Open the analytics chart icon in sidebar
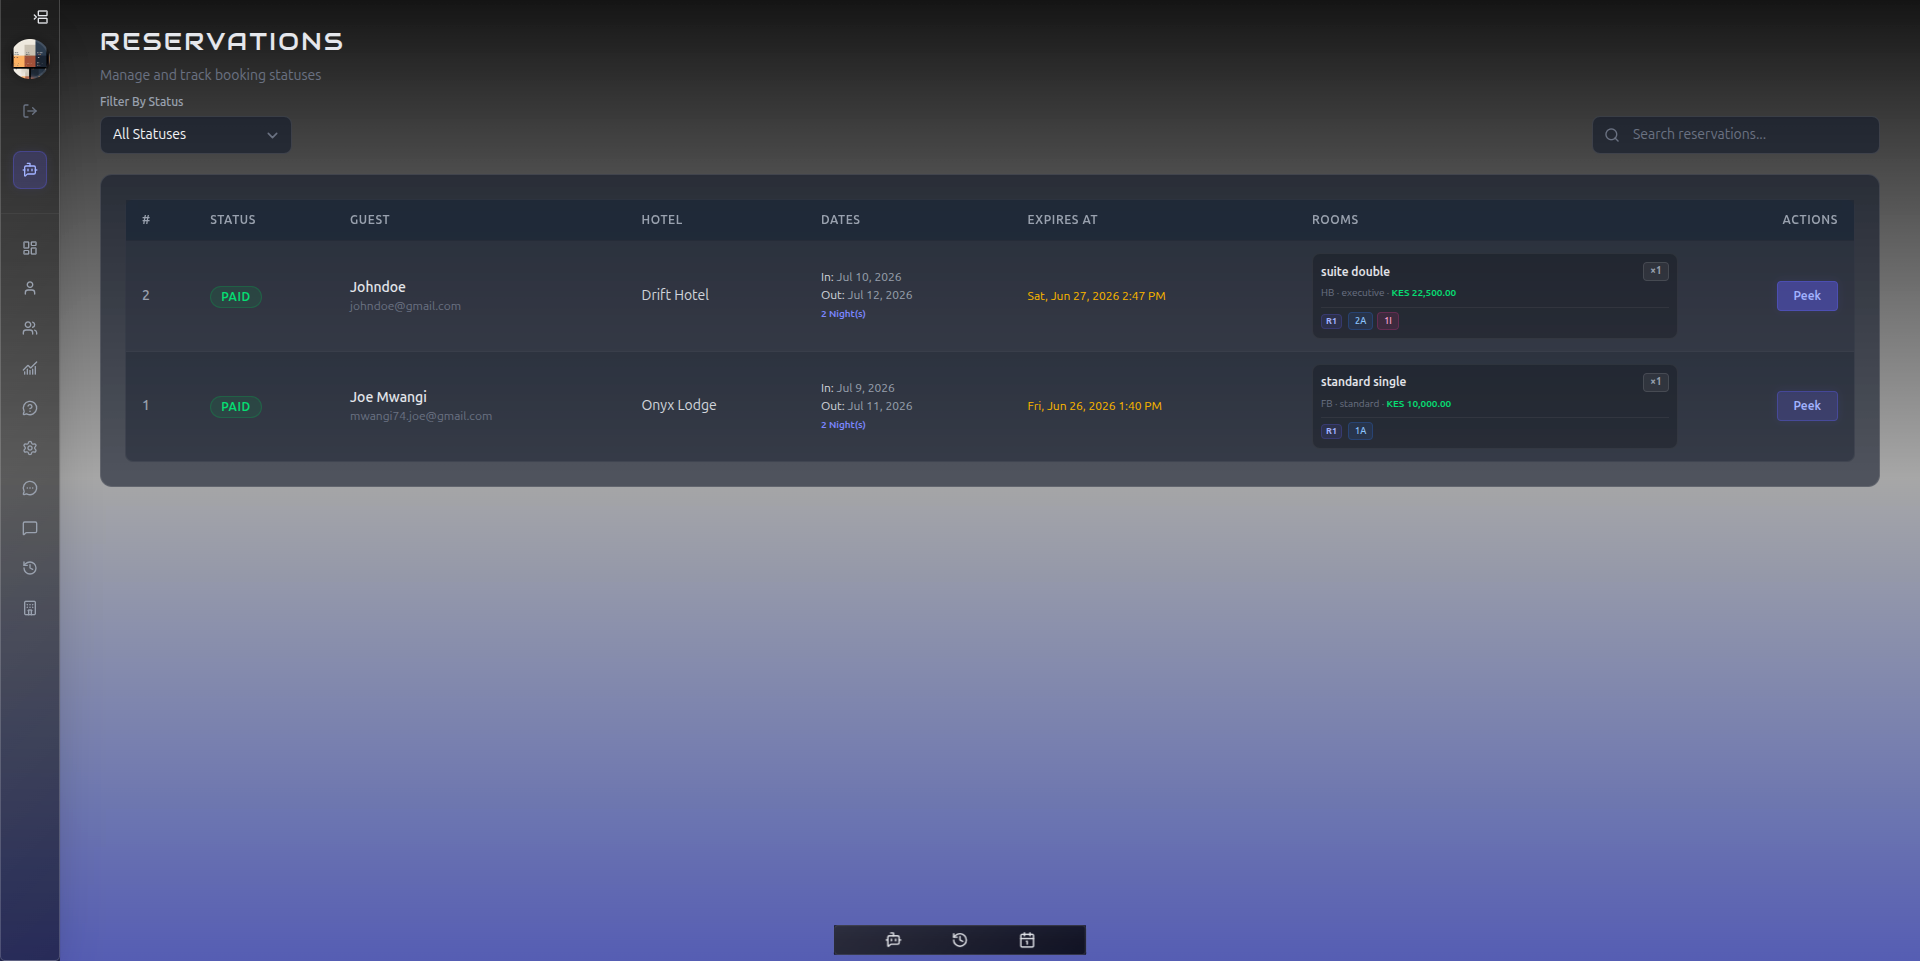Image resolution: width=1920 pixels, height=961 pixels. click(30, 368)
